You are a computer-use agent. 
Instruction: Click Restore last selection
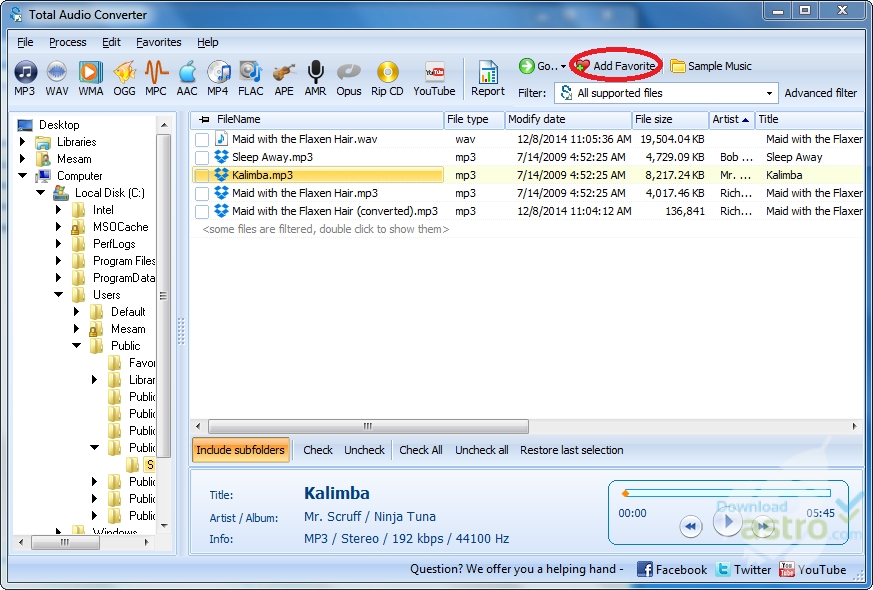click(x=572, y=450)
